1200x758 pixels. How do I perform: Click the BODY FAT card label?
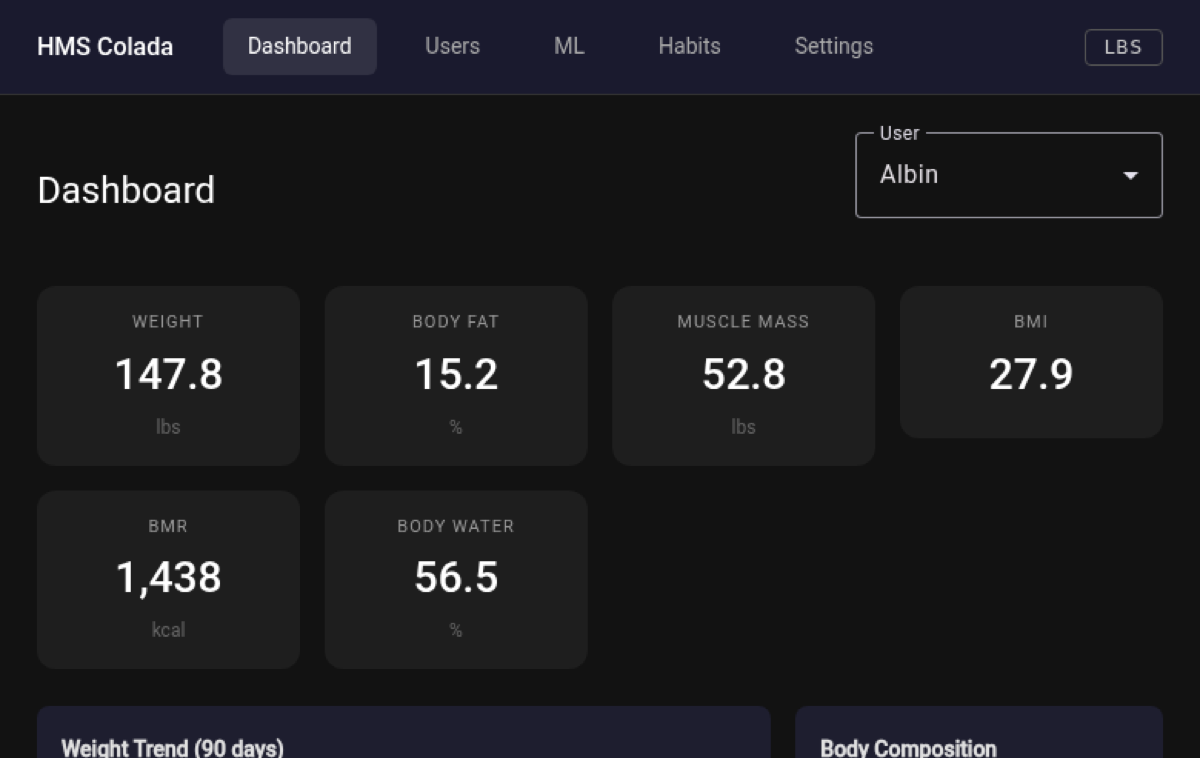[x=456, y=322]
